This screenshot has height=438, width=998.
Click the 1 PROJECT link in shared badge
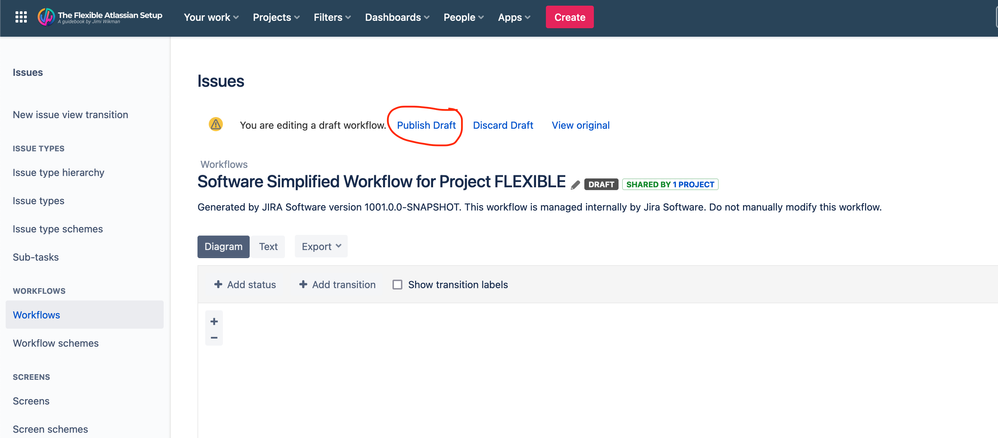point(693,185)
